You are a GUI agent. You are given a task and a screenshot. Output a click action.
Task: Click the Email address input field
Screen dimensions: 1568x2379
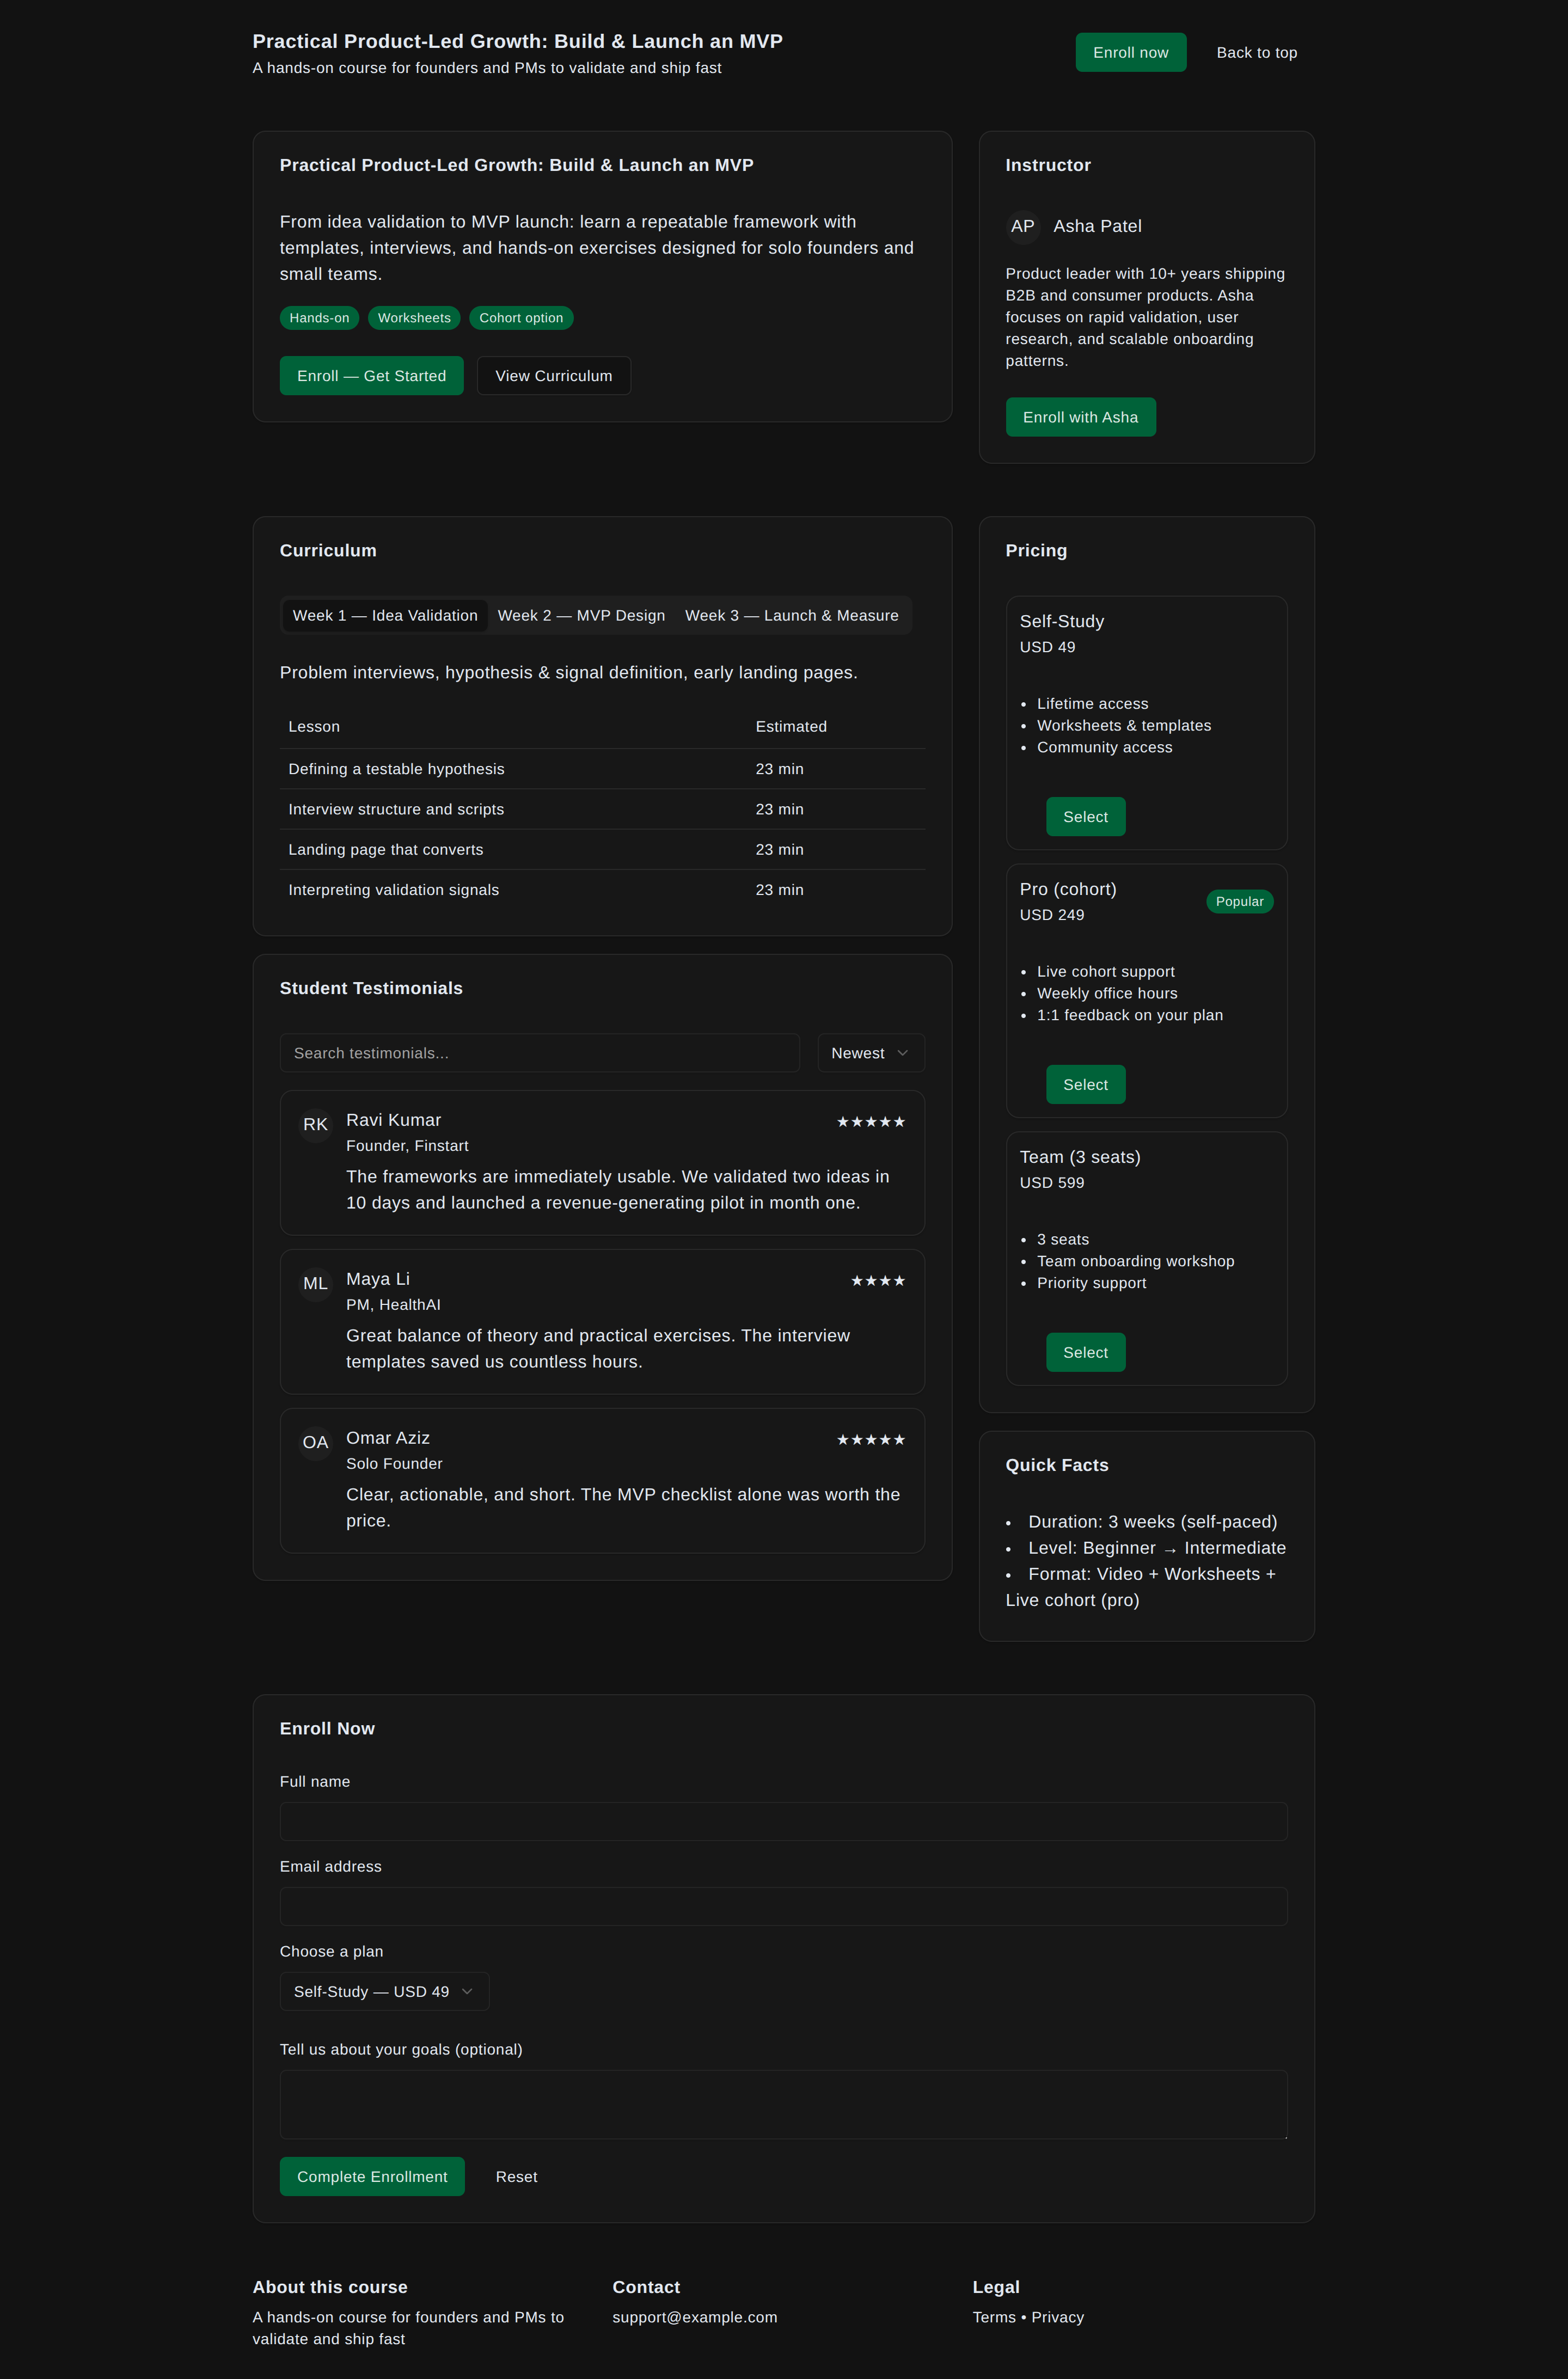783,1907
